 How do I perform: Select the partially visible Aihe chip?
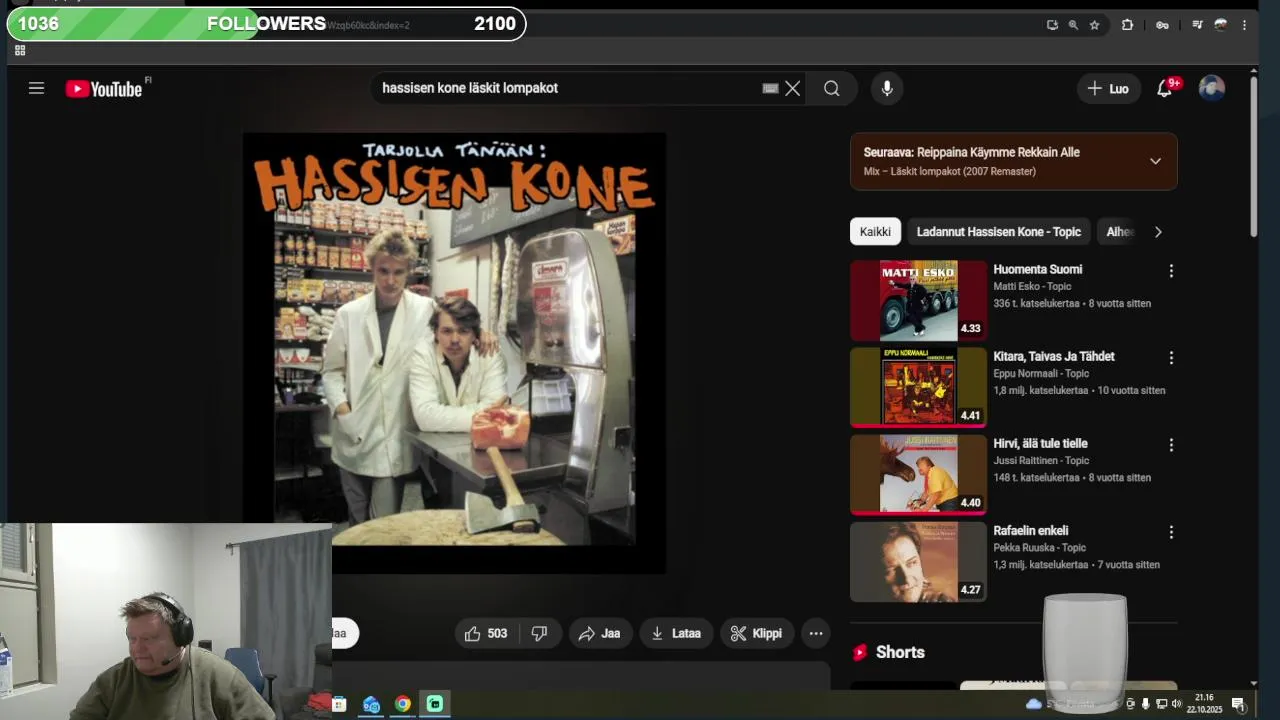pyautogui.click(x=1119, y=231)
